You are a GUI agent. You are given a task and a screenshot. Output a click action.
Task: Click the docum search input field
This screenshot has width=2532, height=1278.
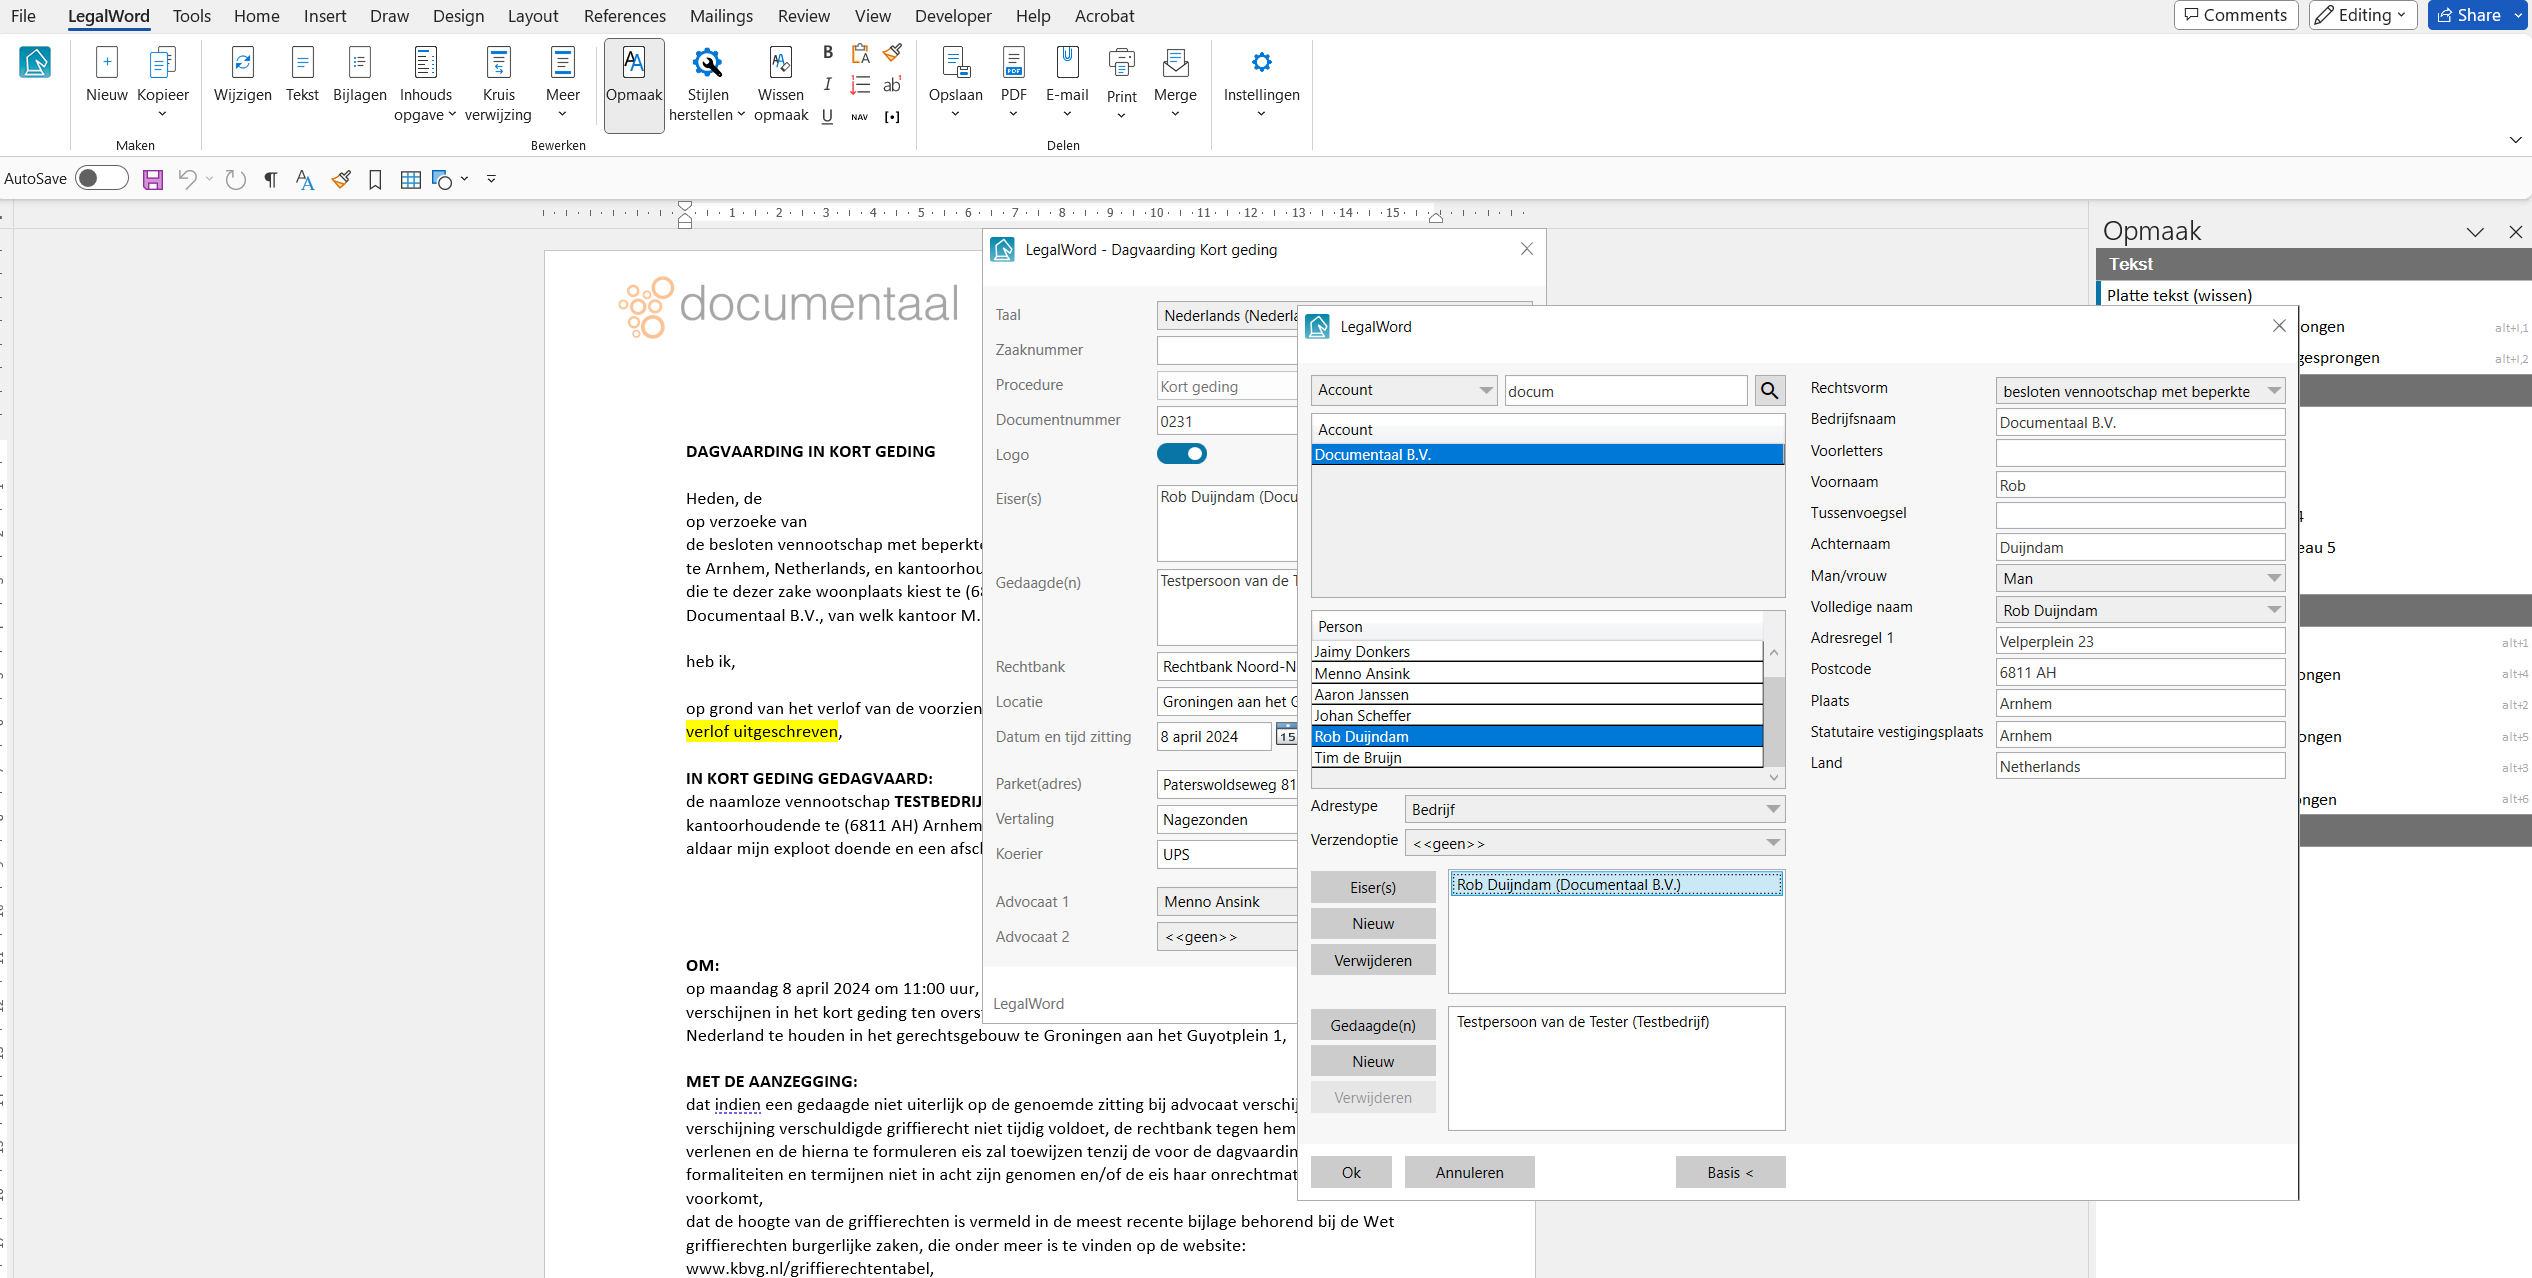[1626, 391]
